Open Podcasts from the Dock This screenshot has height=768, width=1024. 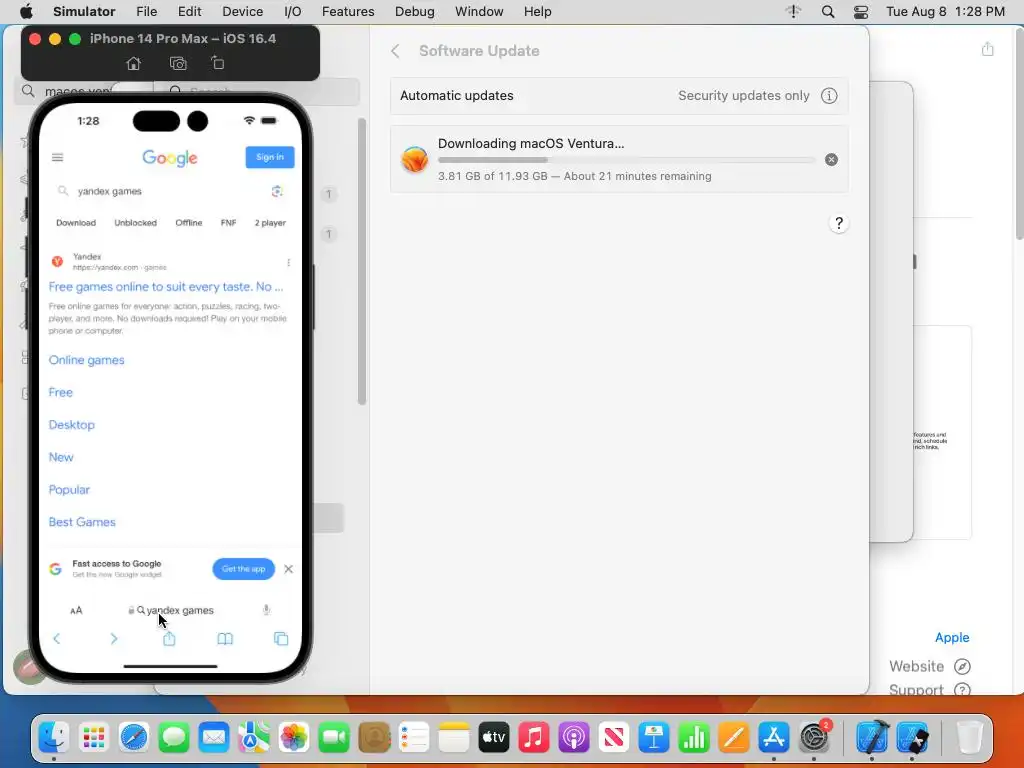coord(574,738)
